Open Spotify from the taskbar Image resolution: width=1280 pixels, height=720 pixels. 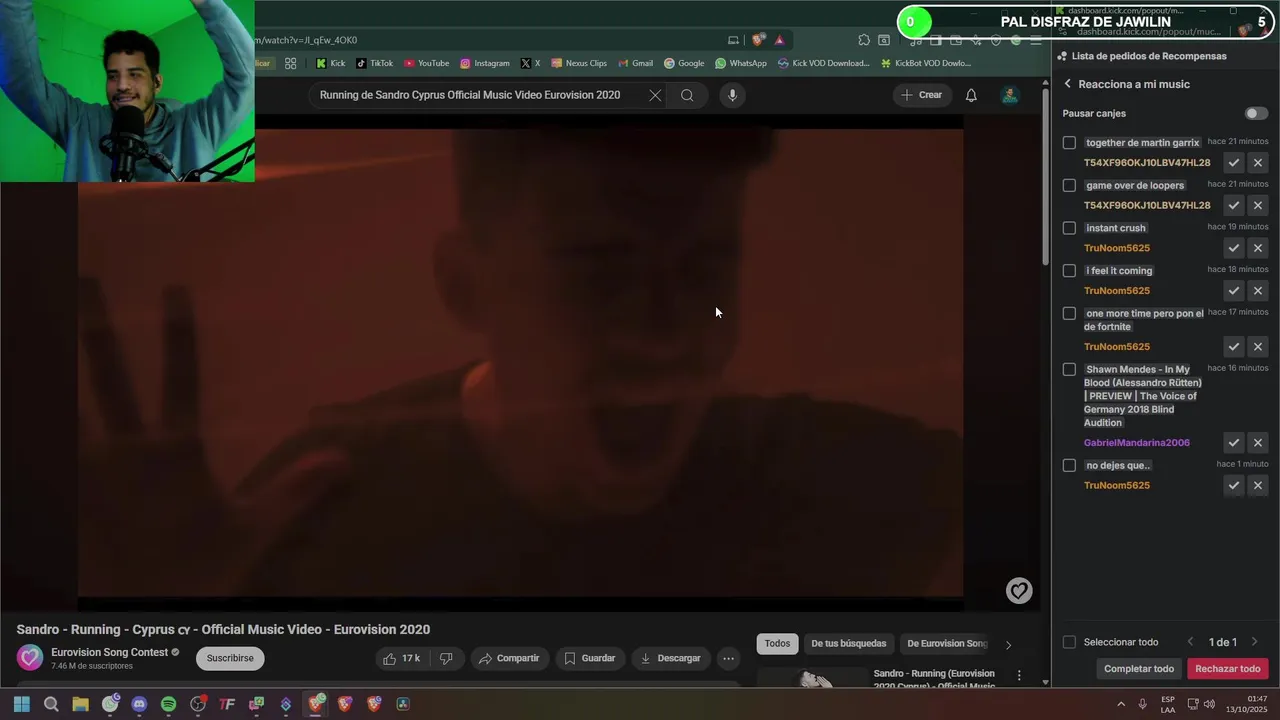pyautogui.click(x=168, y=704)
